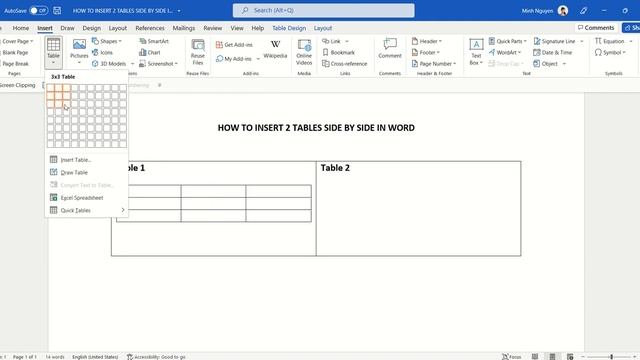Image resolution: width=640 pixels, height=360 pixels.
Task: Insert a Bookmark
Action: [338, 53]
